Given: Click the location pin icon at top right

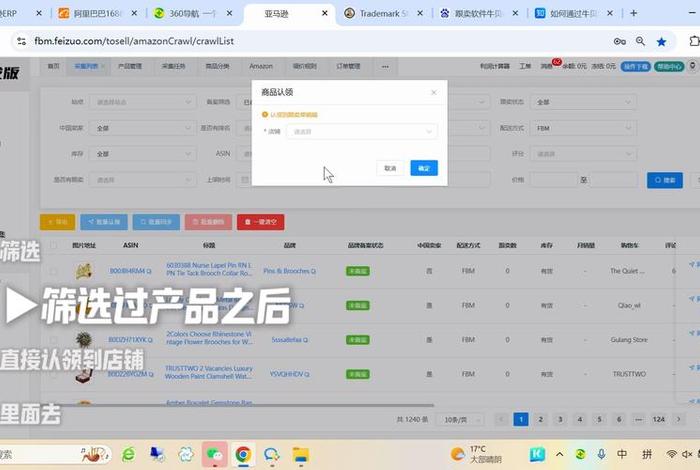Looking at the screenshot, I should (692, 66).
